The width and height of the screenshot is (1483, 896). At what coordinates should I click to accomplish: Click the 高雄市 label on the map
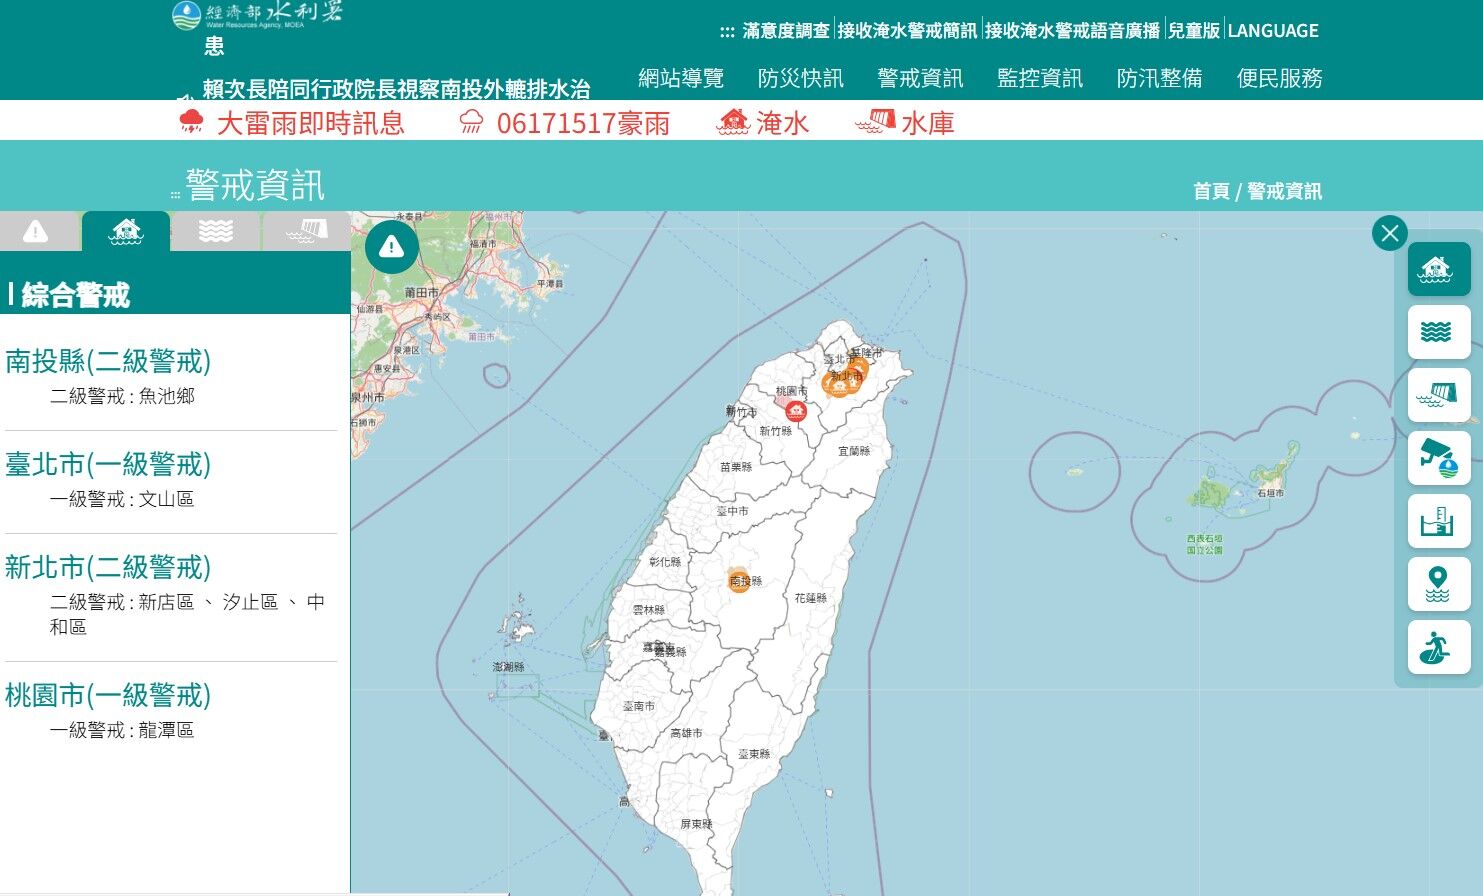click(x=686, y=733)
